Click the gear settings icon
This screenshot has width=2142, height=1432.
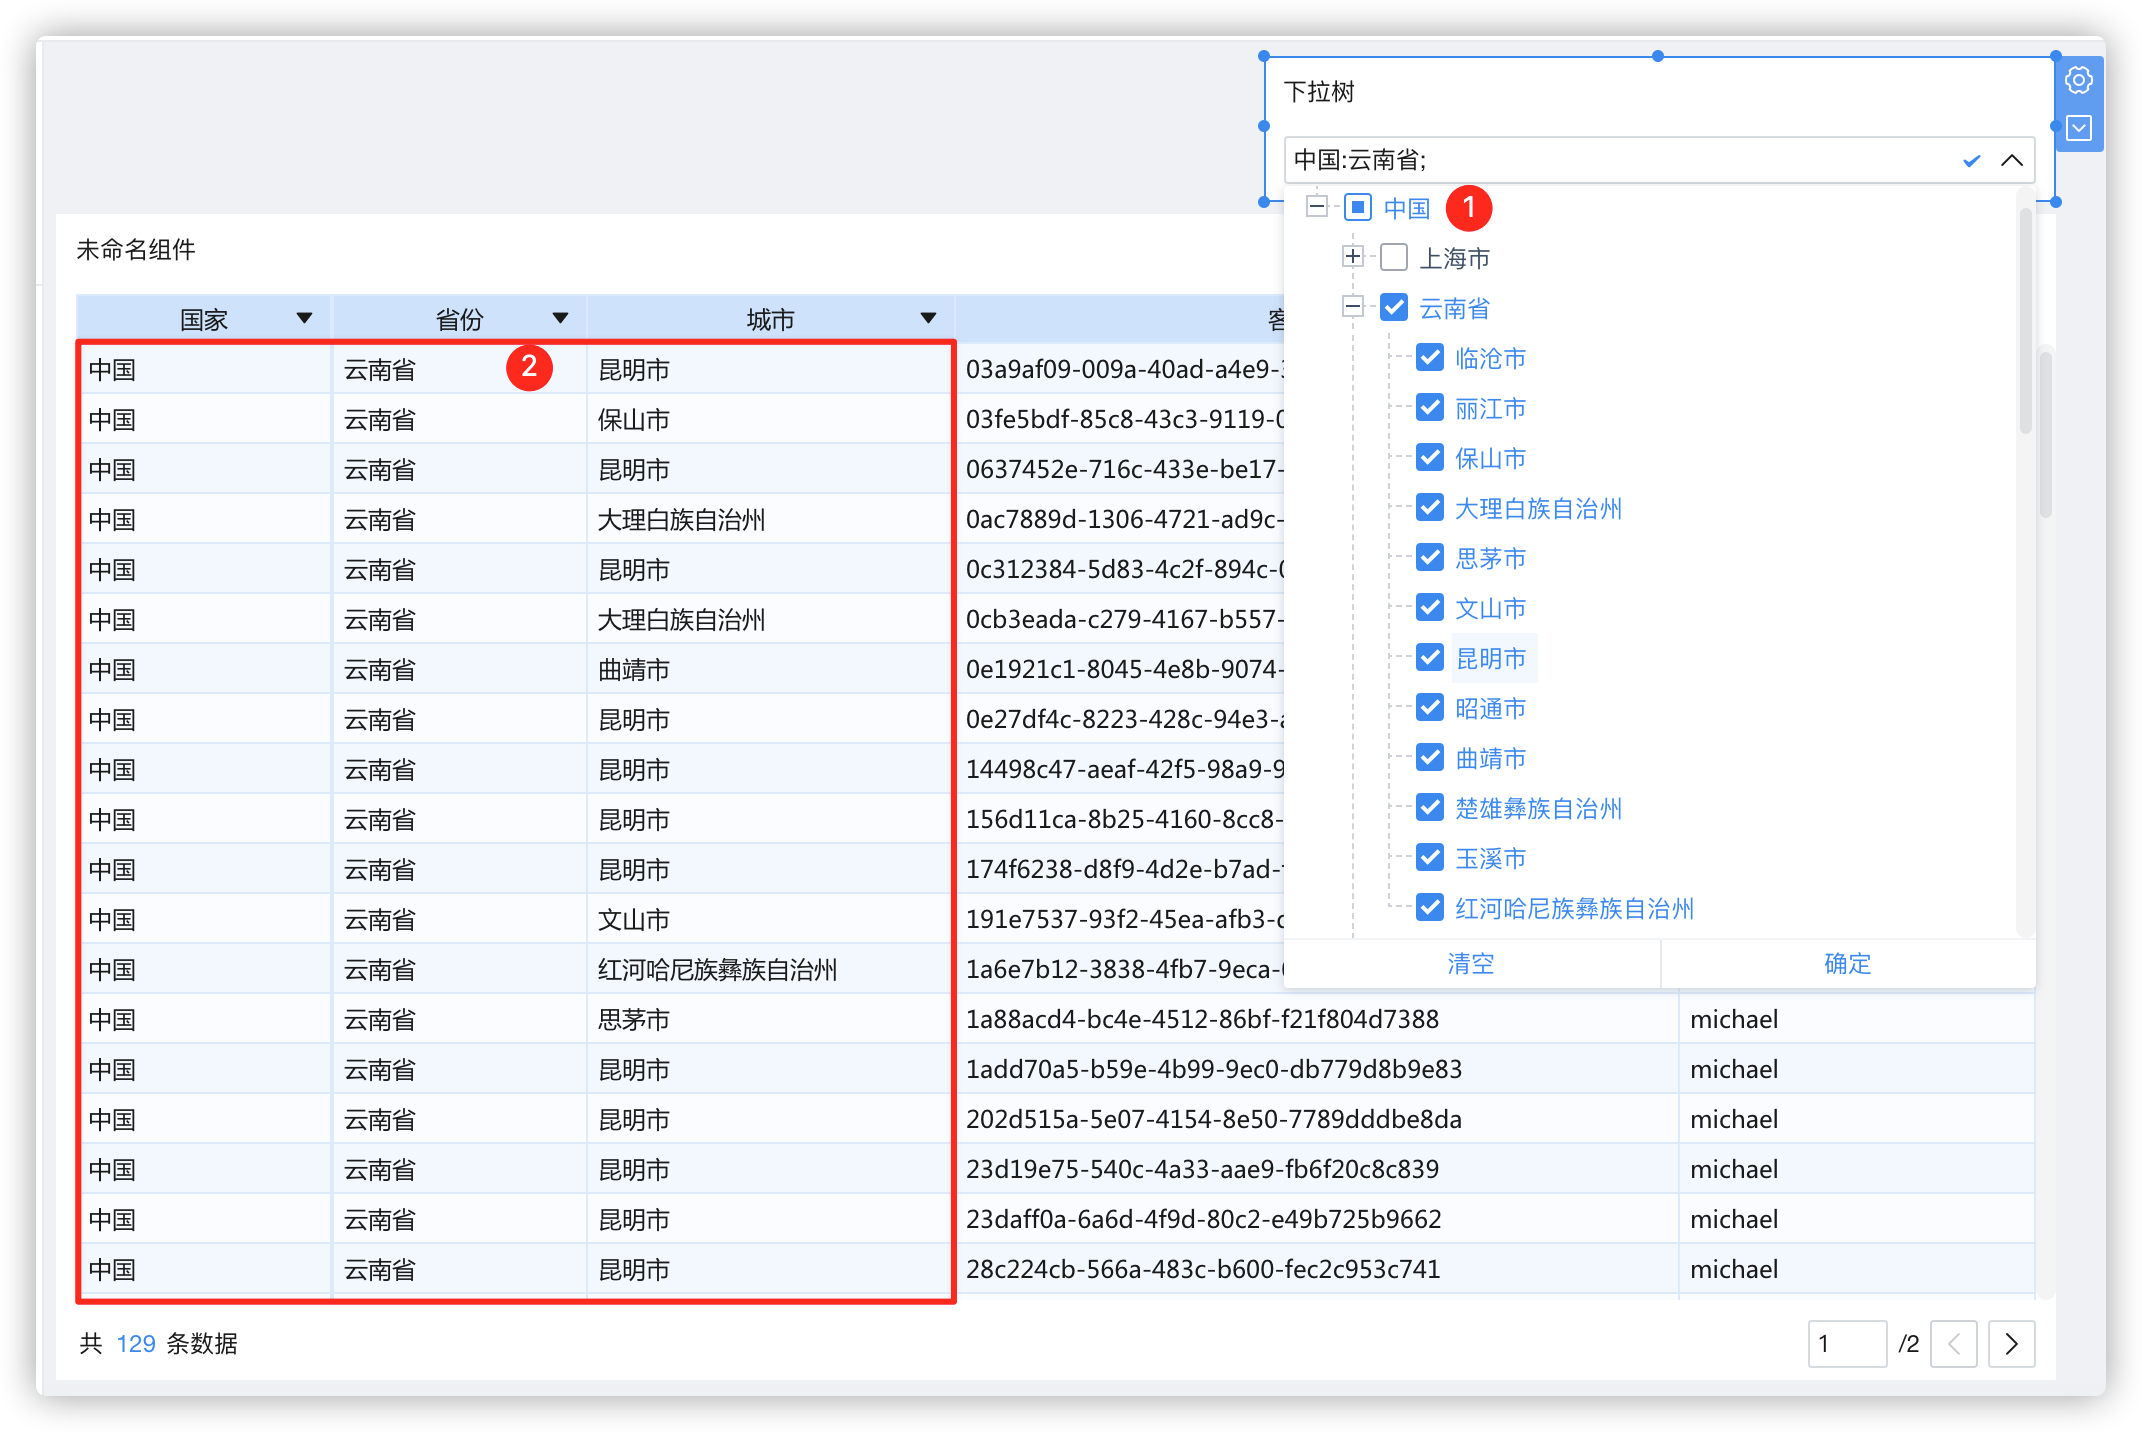click(2079, 80)
